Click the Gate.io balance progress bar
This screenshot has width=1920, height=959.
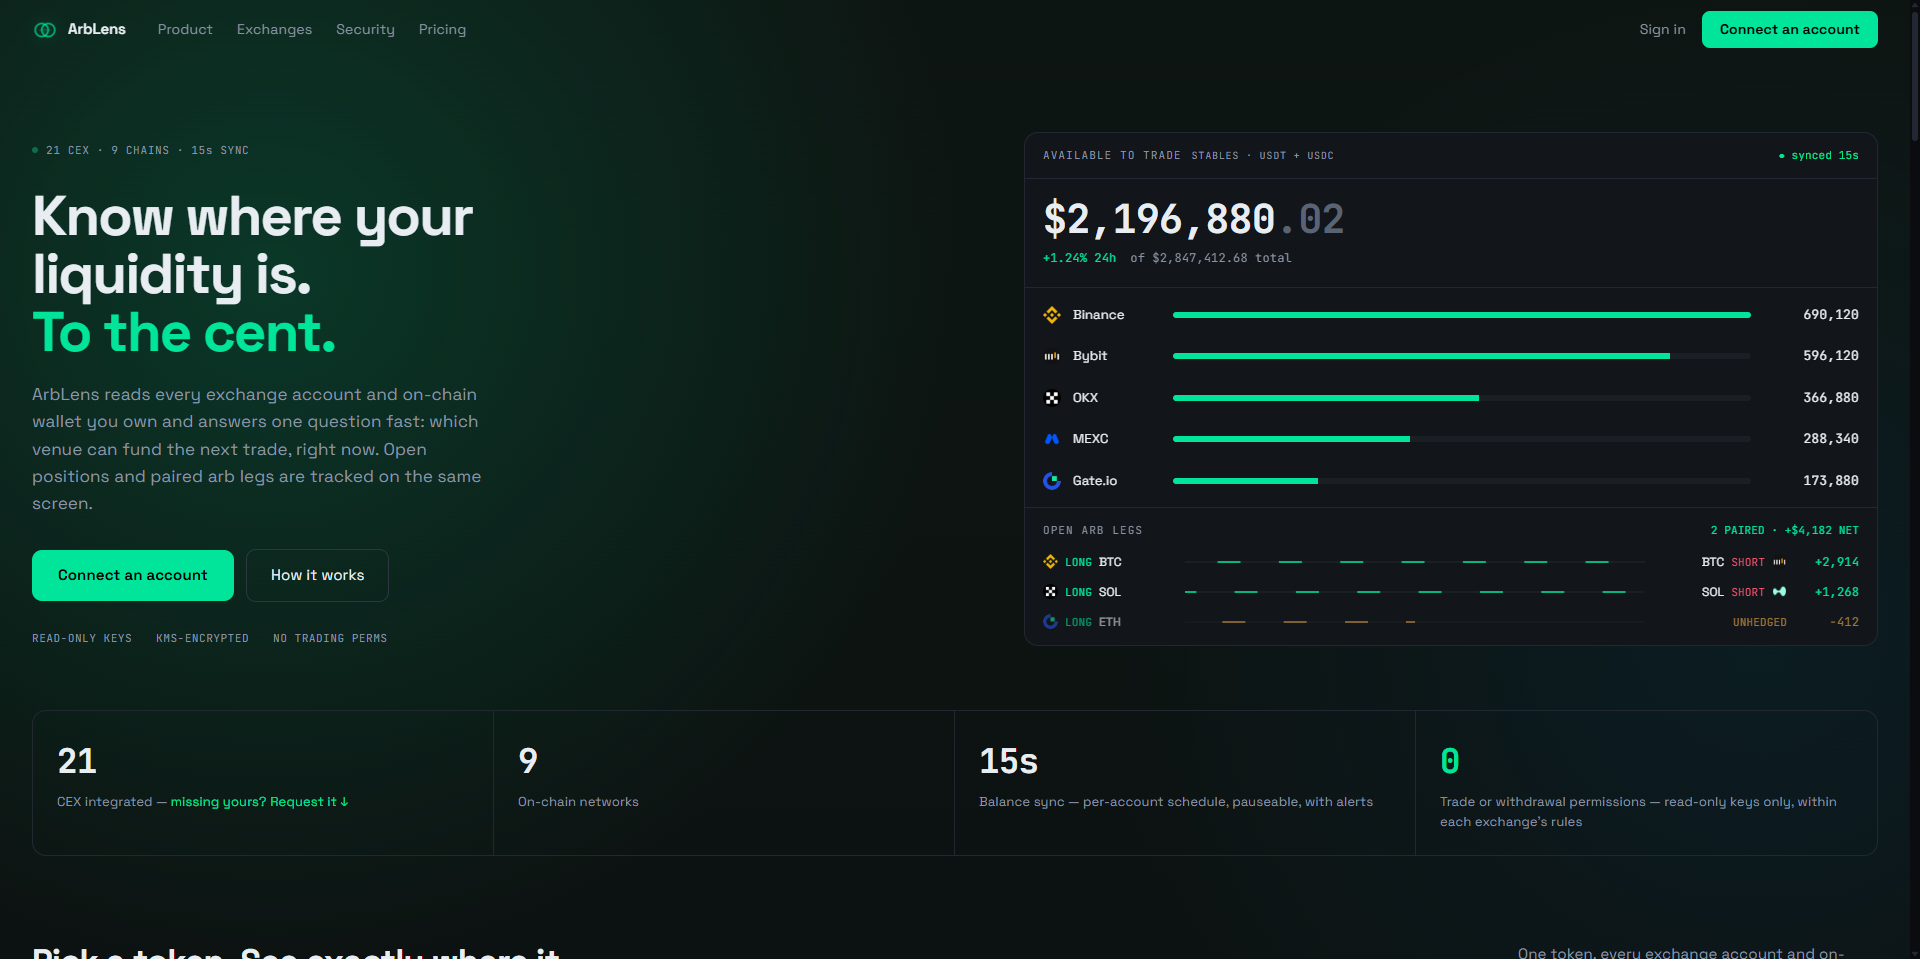[1462, 481]
